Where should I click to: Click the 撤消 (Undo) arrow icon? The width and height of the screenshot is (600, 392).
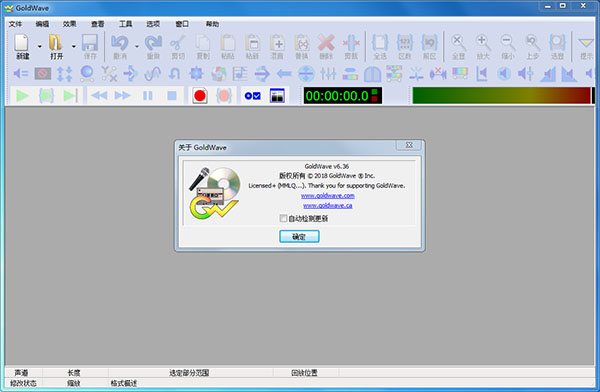pos(120,43)
